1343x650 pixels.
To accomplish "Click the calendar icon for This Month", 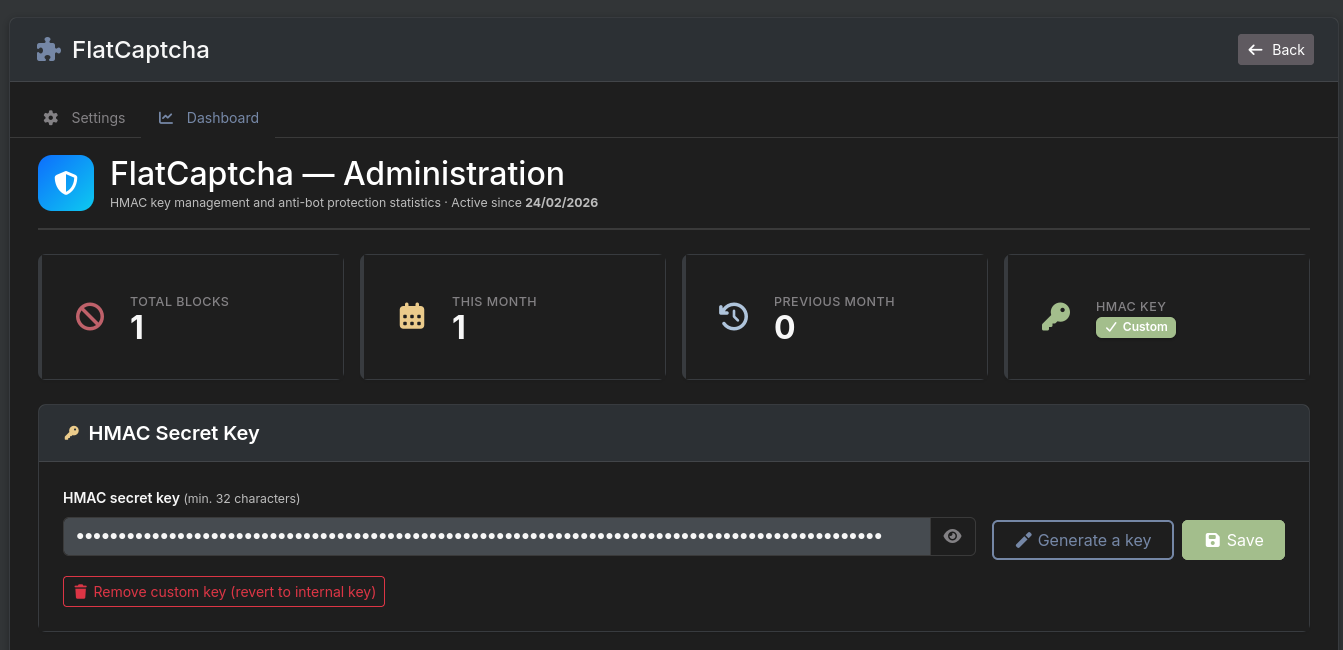I will pyautogui.click(x=412, y=317).
